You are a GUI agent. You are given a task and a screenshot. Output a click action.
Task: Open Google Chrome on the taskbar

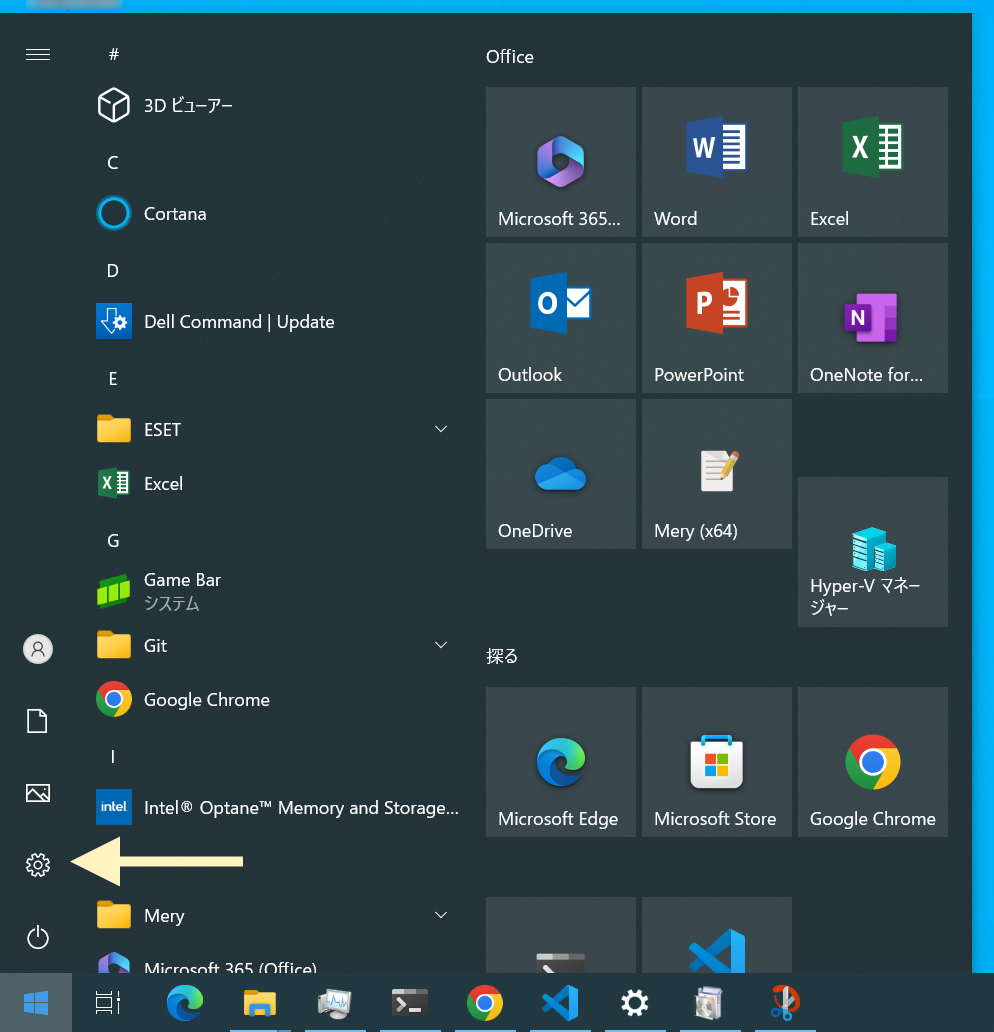(484, 1003)
